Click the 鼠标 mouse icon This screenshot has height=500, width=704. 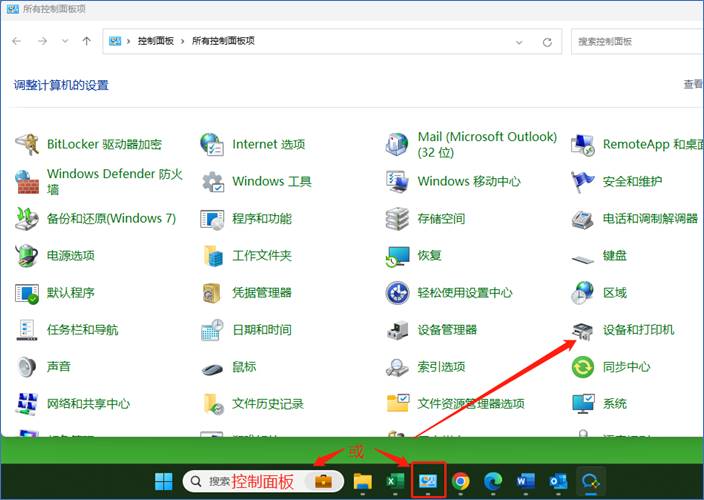click(212, 369)
